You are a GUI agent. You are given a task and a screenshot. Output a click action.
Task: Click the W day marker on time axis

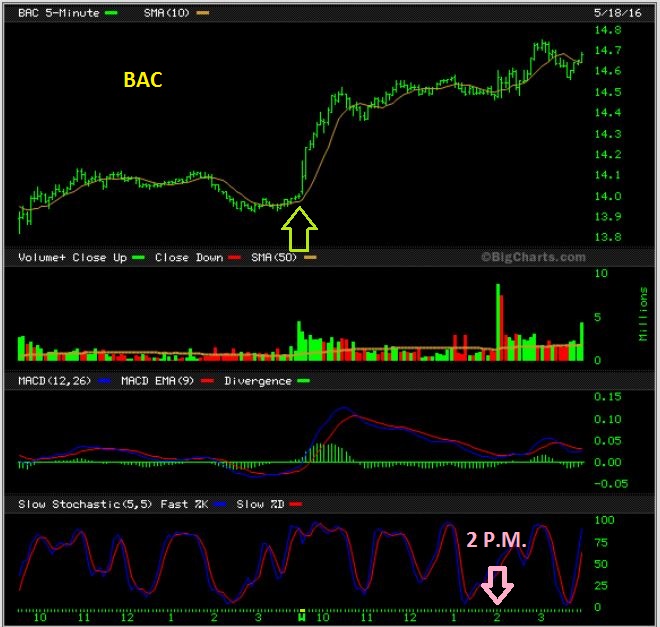(x=302, y=618)
